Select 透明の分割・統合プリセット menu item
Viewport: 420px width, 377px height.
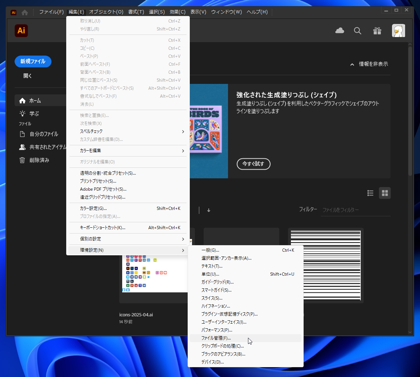click(x=128, y=173)
